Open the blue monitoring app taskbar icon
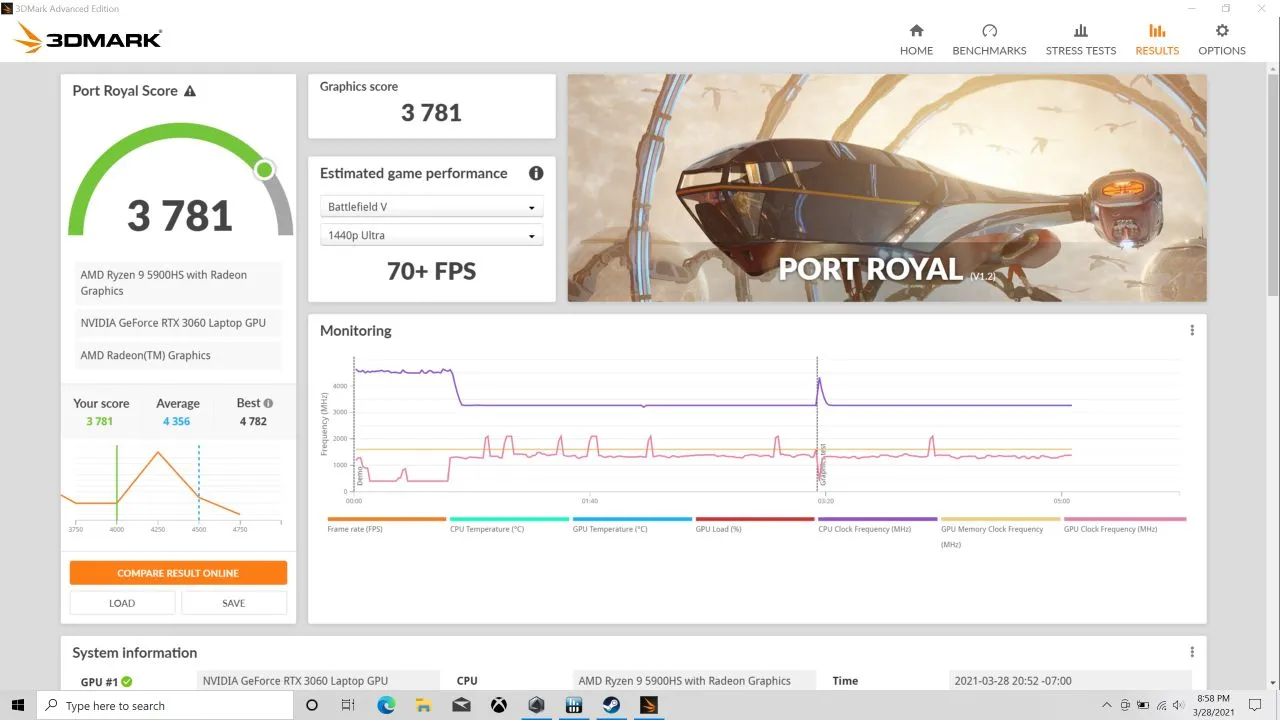Screen dimensions: 1280x720 pyautogui.click(x=574, y=705)
